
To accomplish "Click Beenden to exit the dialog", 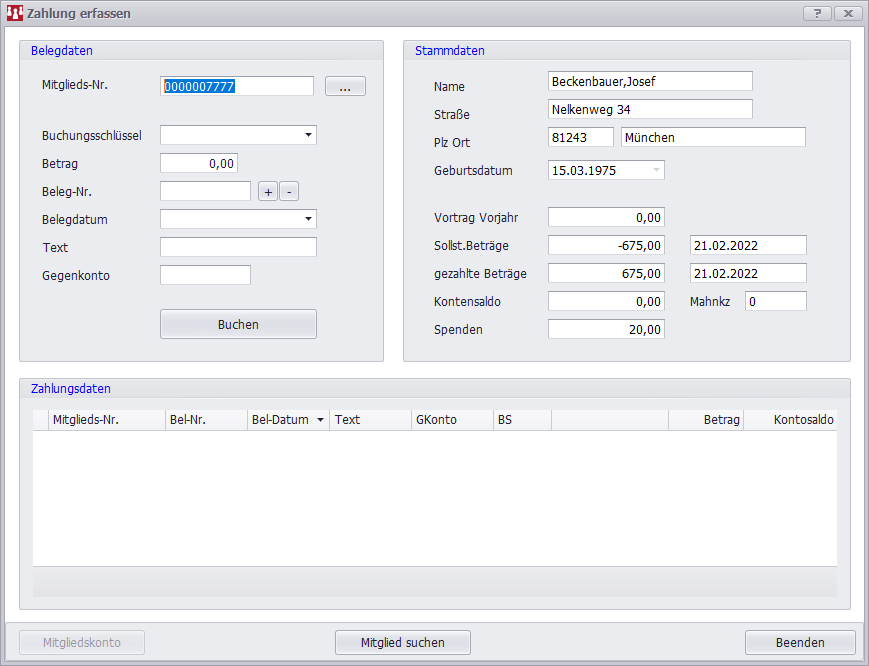I will [x=799, y=642].
